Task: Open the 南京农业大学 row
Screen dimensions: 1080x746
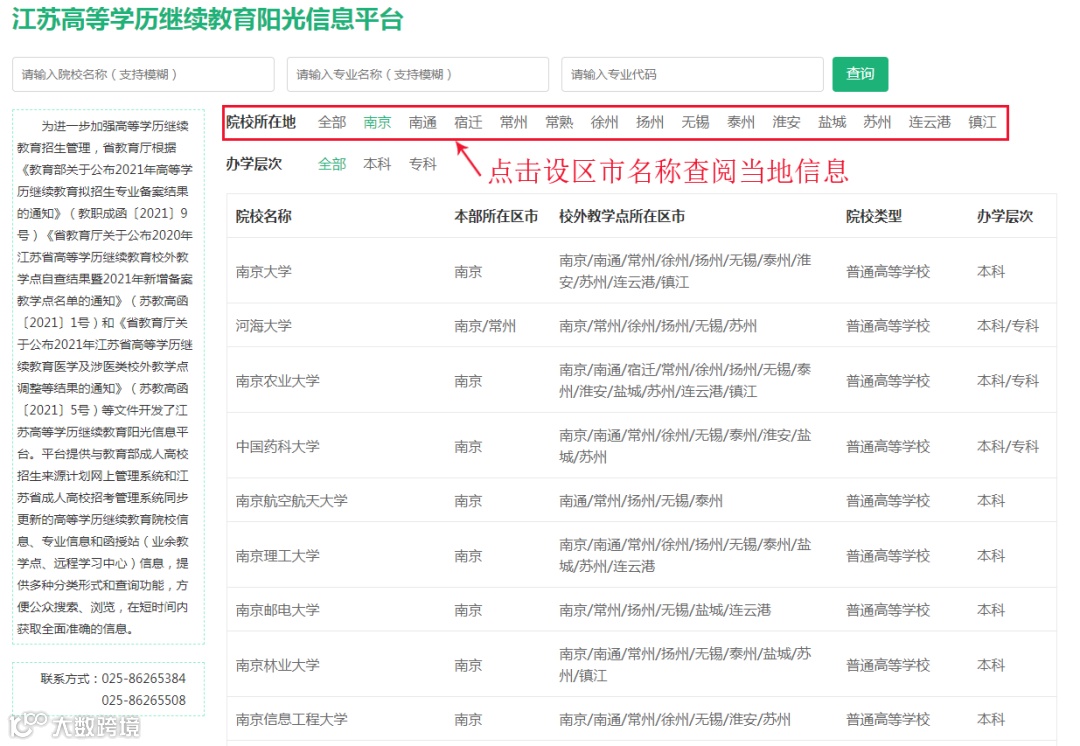Action: pos(641,380)
